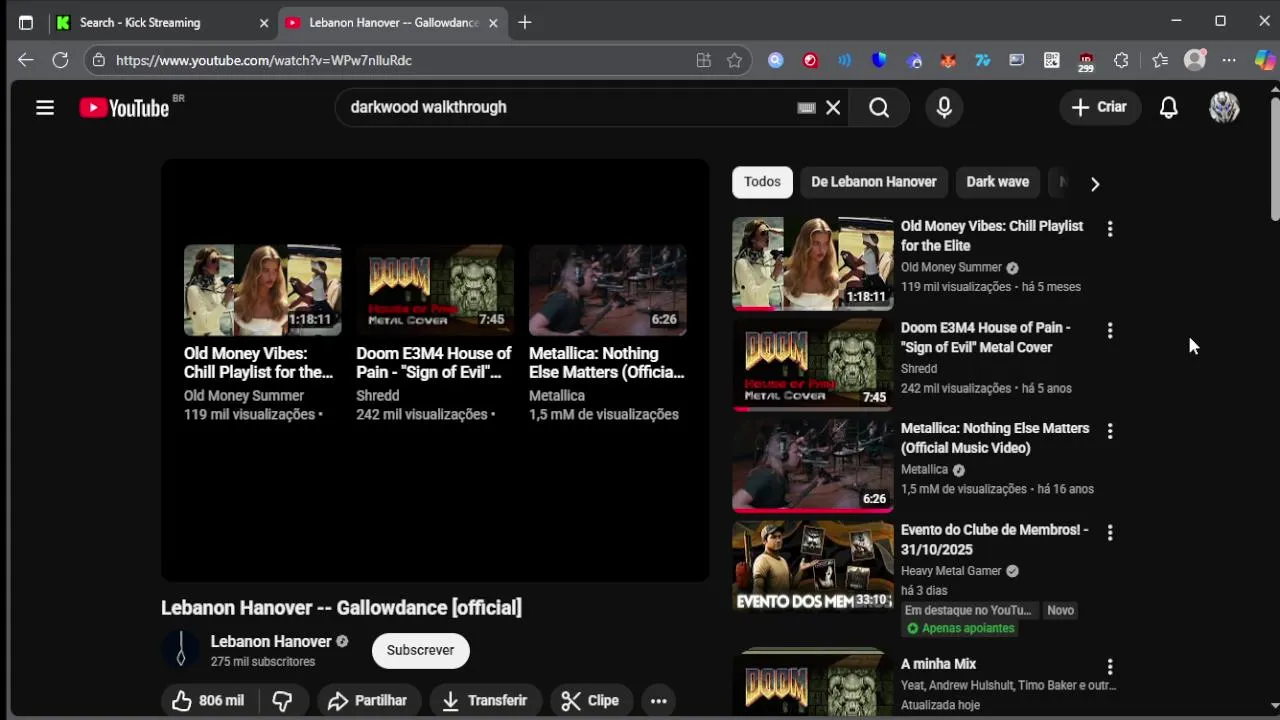Screen dimensions: 1280x720
Task: Open sidebar Metallica Nothing Else Matters thumbnail
Action: tap(813, 466)
